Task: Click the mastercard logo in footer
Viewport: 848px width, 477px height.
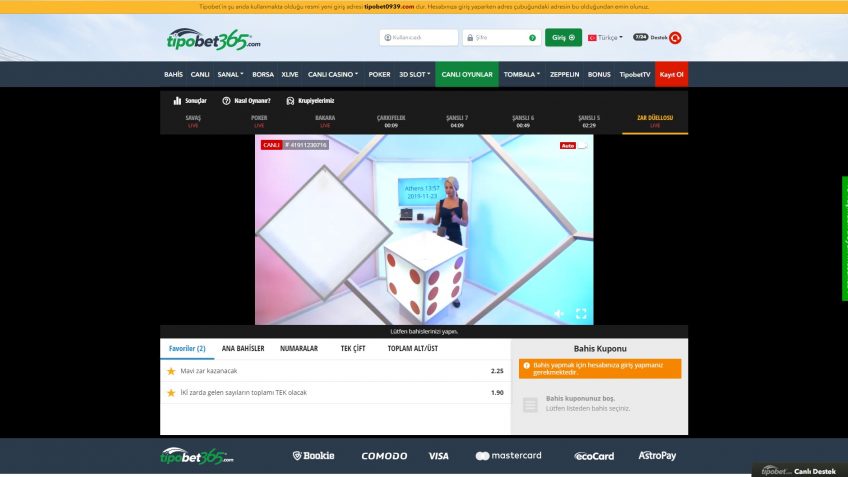Action: pos(508,456)
